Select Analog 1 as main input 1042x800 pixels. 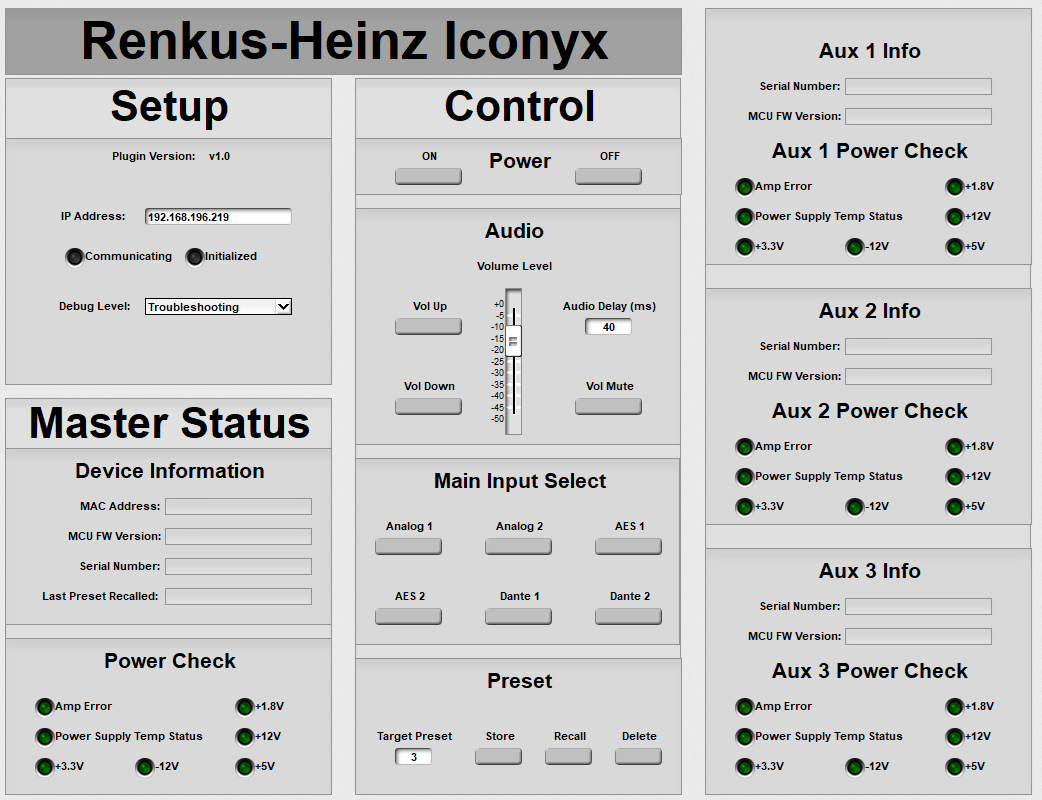[408, 546]
